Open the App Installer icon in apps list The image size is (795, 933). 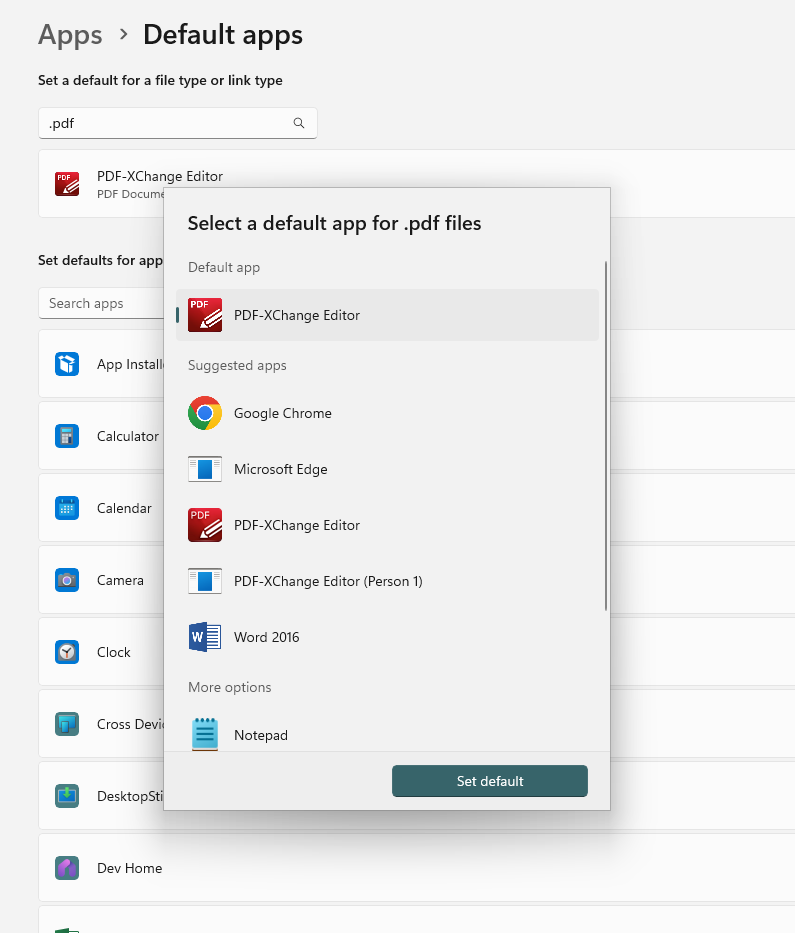click(x=67, y=364)
